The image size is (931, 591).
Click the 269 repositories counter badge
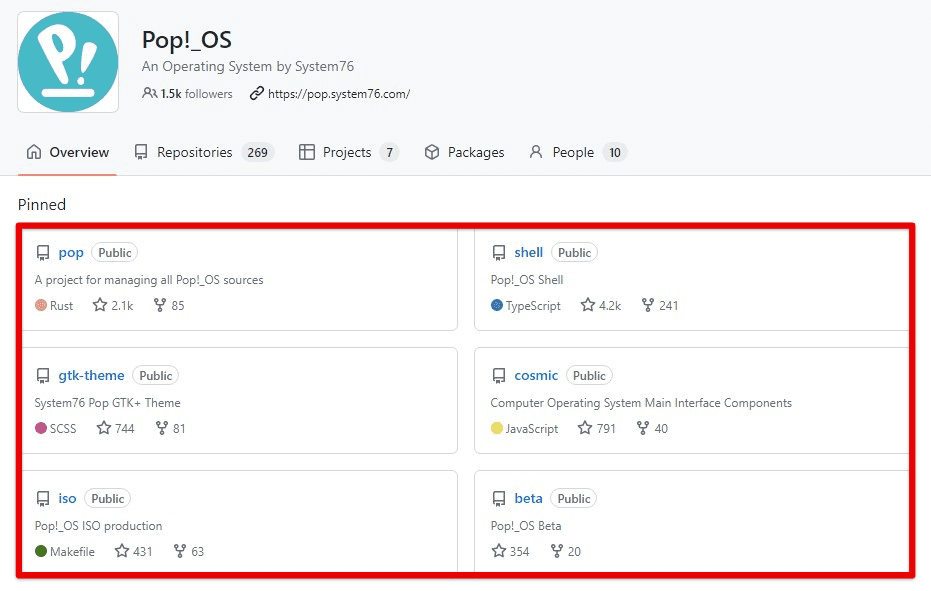(258, 153)
